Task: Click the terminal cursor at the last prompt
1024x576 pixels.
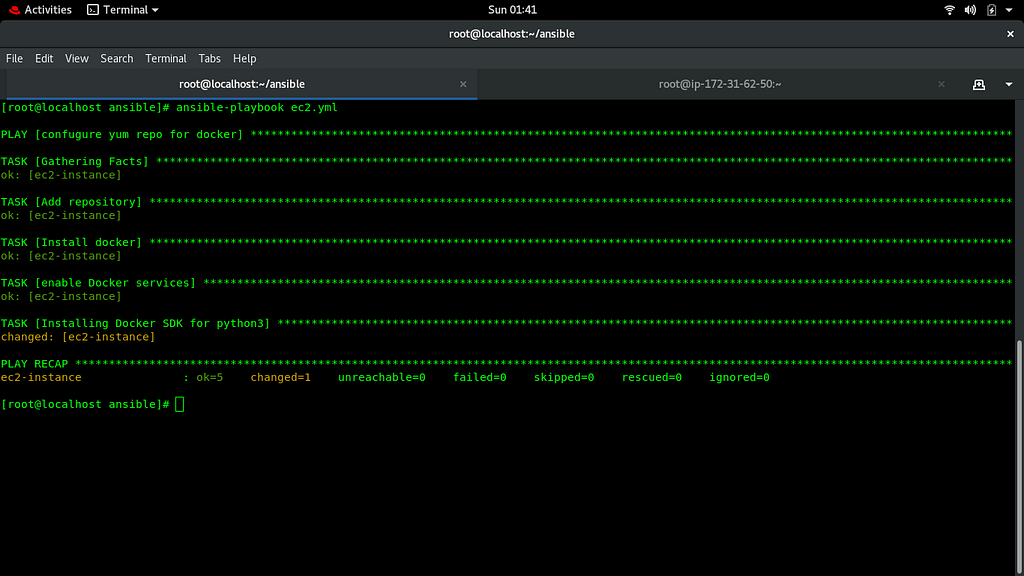Action: pyautogui.click(x=180, y=404)
